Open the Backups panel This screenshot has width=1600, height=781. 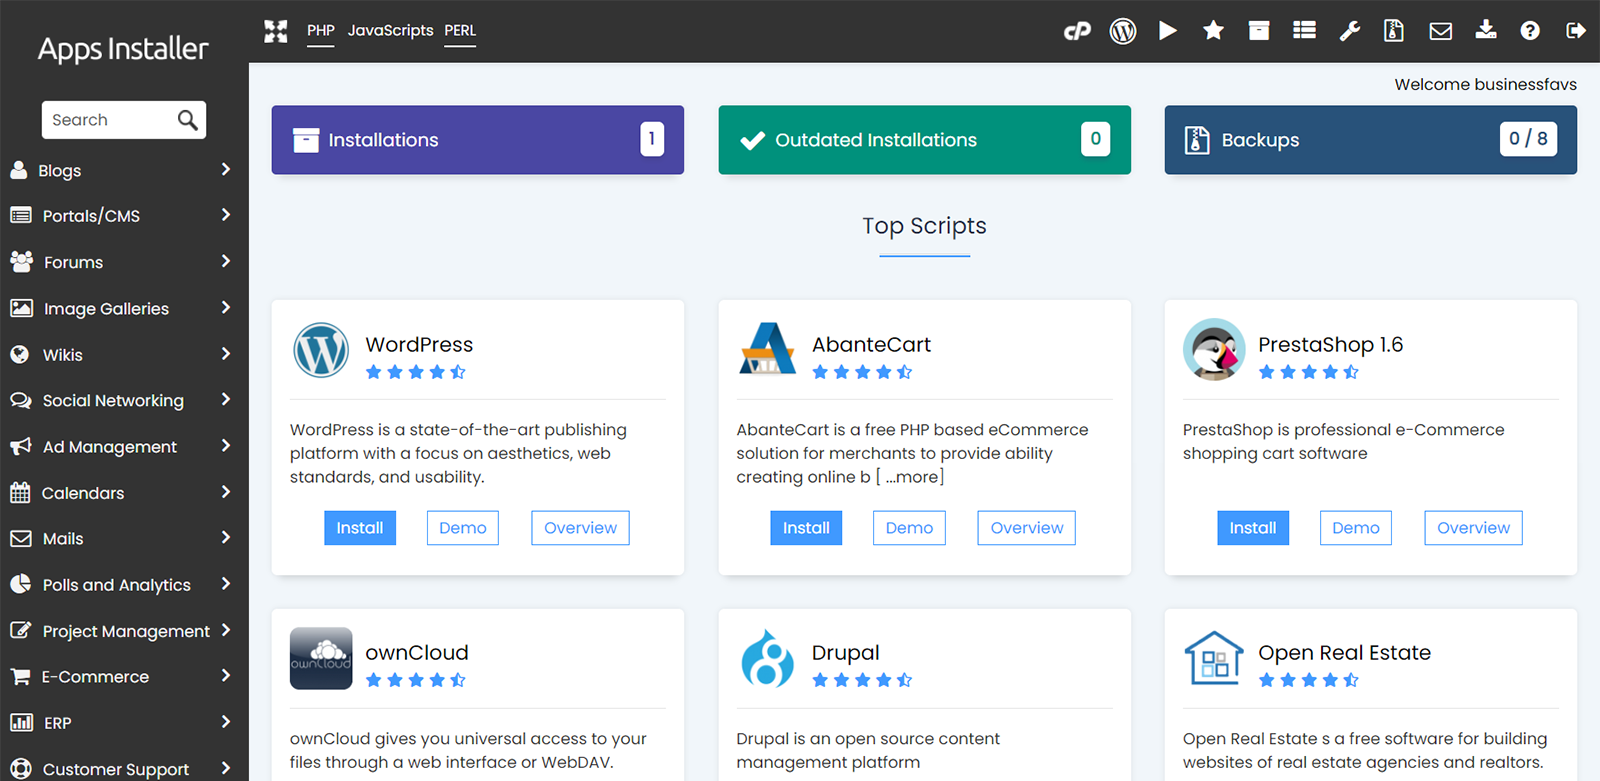click(1370, 140)
